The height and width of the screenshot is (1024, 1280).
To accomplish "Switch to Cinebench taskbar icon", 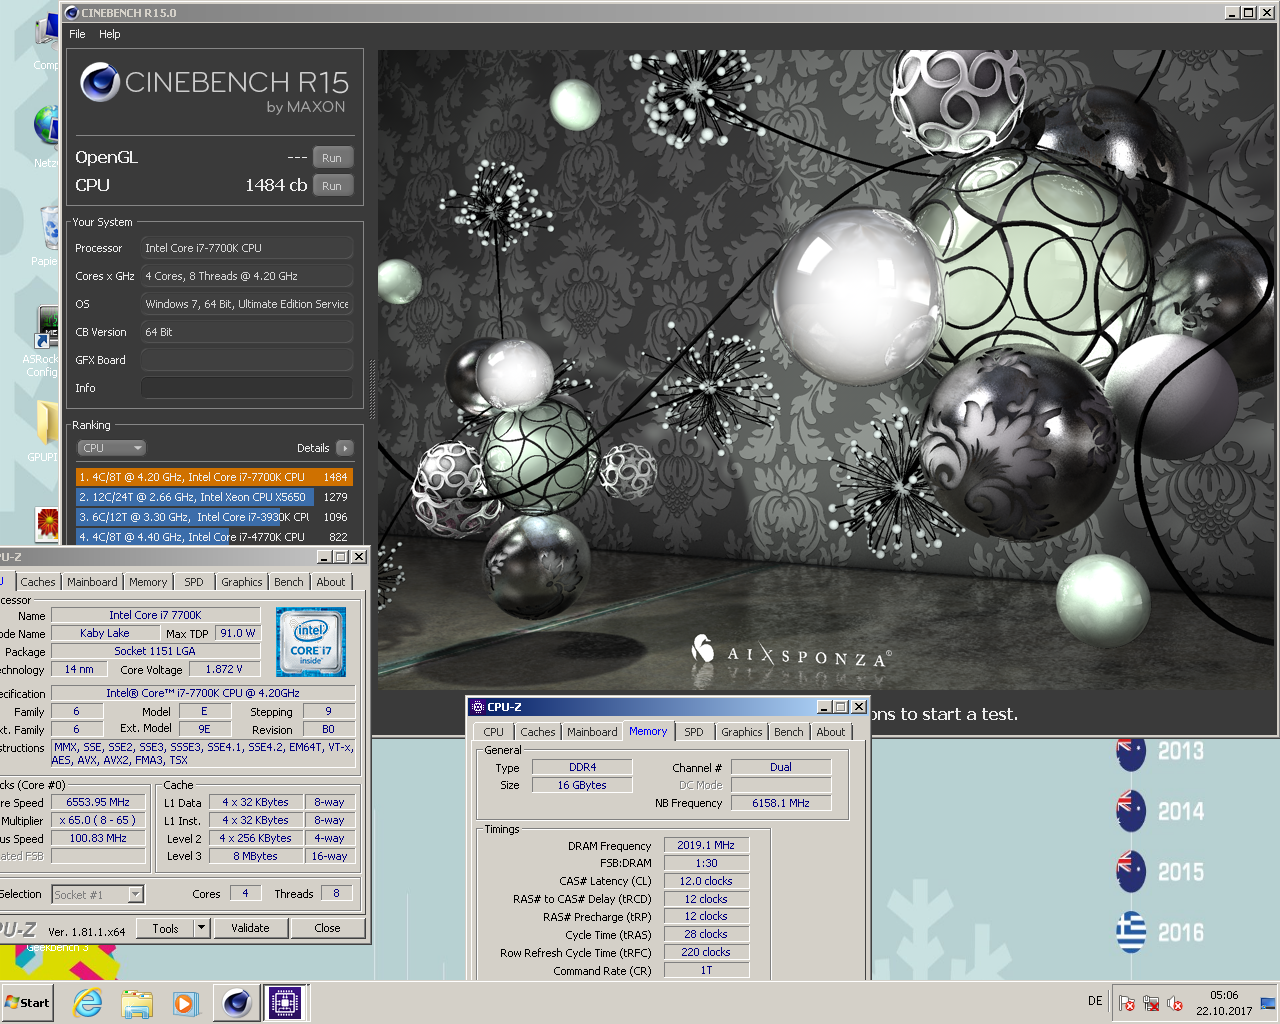I will [237, 1003].
